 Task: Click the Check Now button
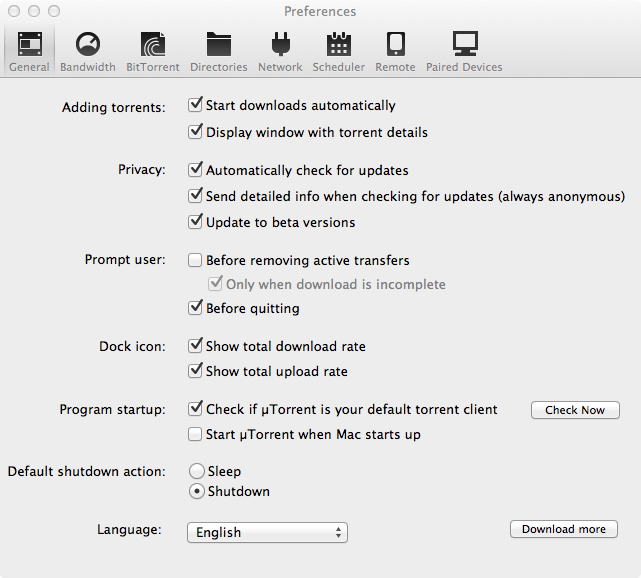[x=575, y=410]
